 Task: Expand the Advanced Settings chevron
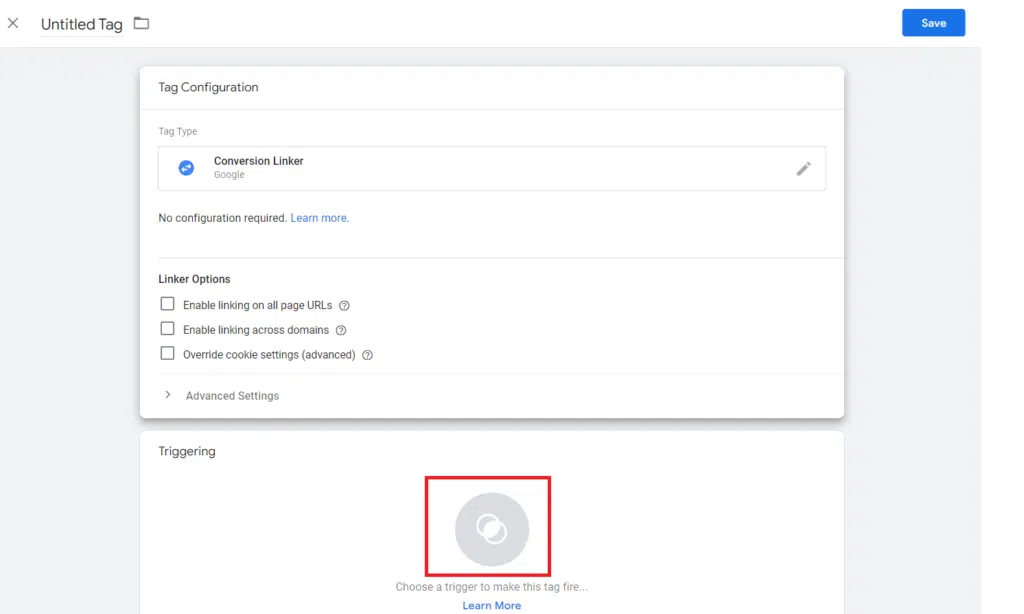pos(168,395)
